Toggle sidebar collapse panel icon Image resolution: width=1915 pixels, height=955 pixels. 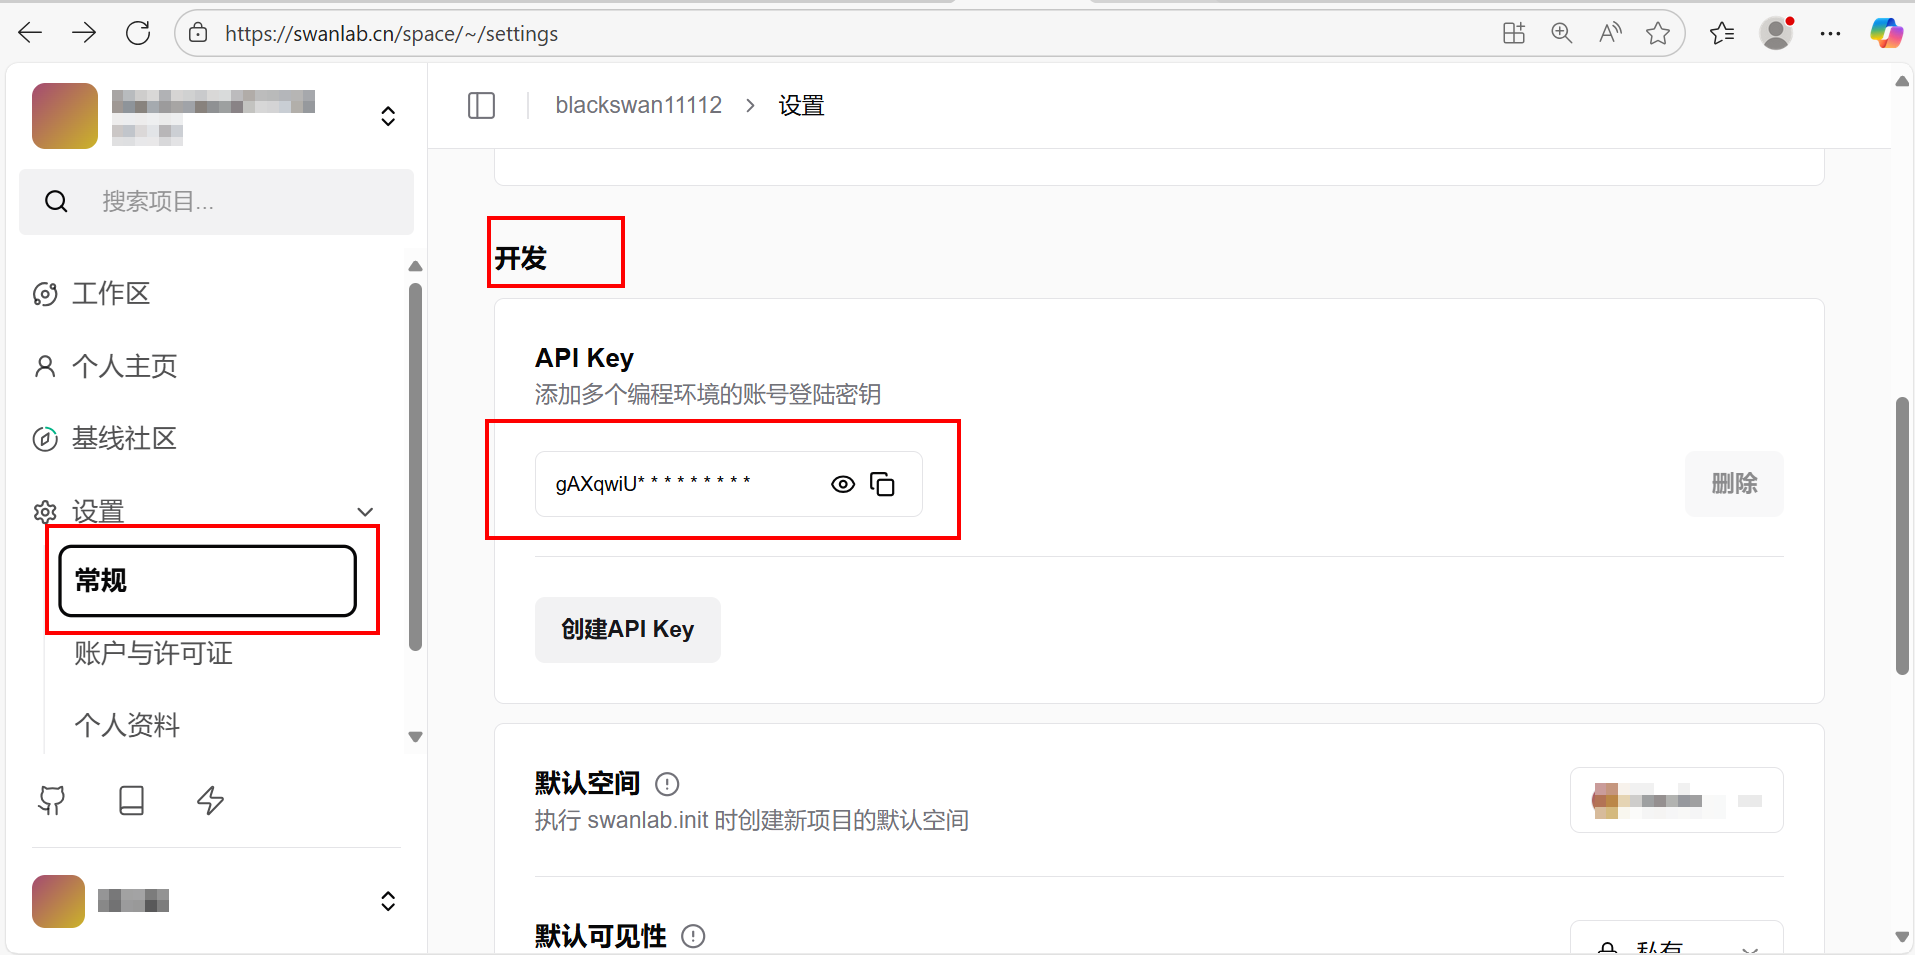pos(481,105)
